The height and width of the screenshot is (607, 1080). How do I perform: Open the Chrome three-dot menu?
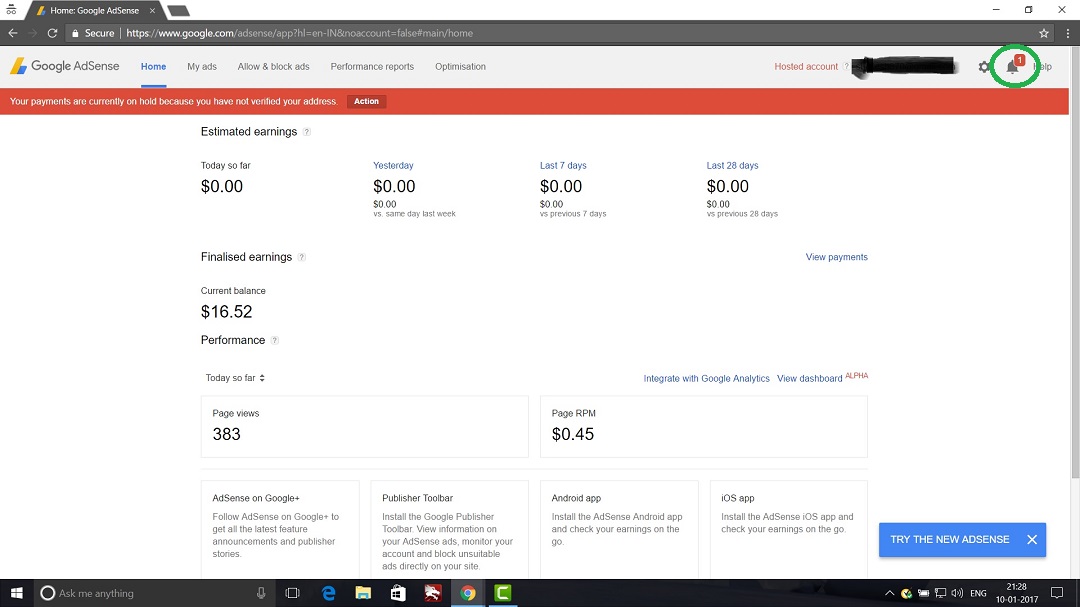tap(1068, 33)
